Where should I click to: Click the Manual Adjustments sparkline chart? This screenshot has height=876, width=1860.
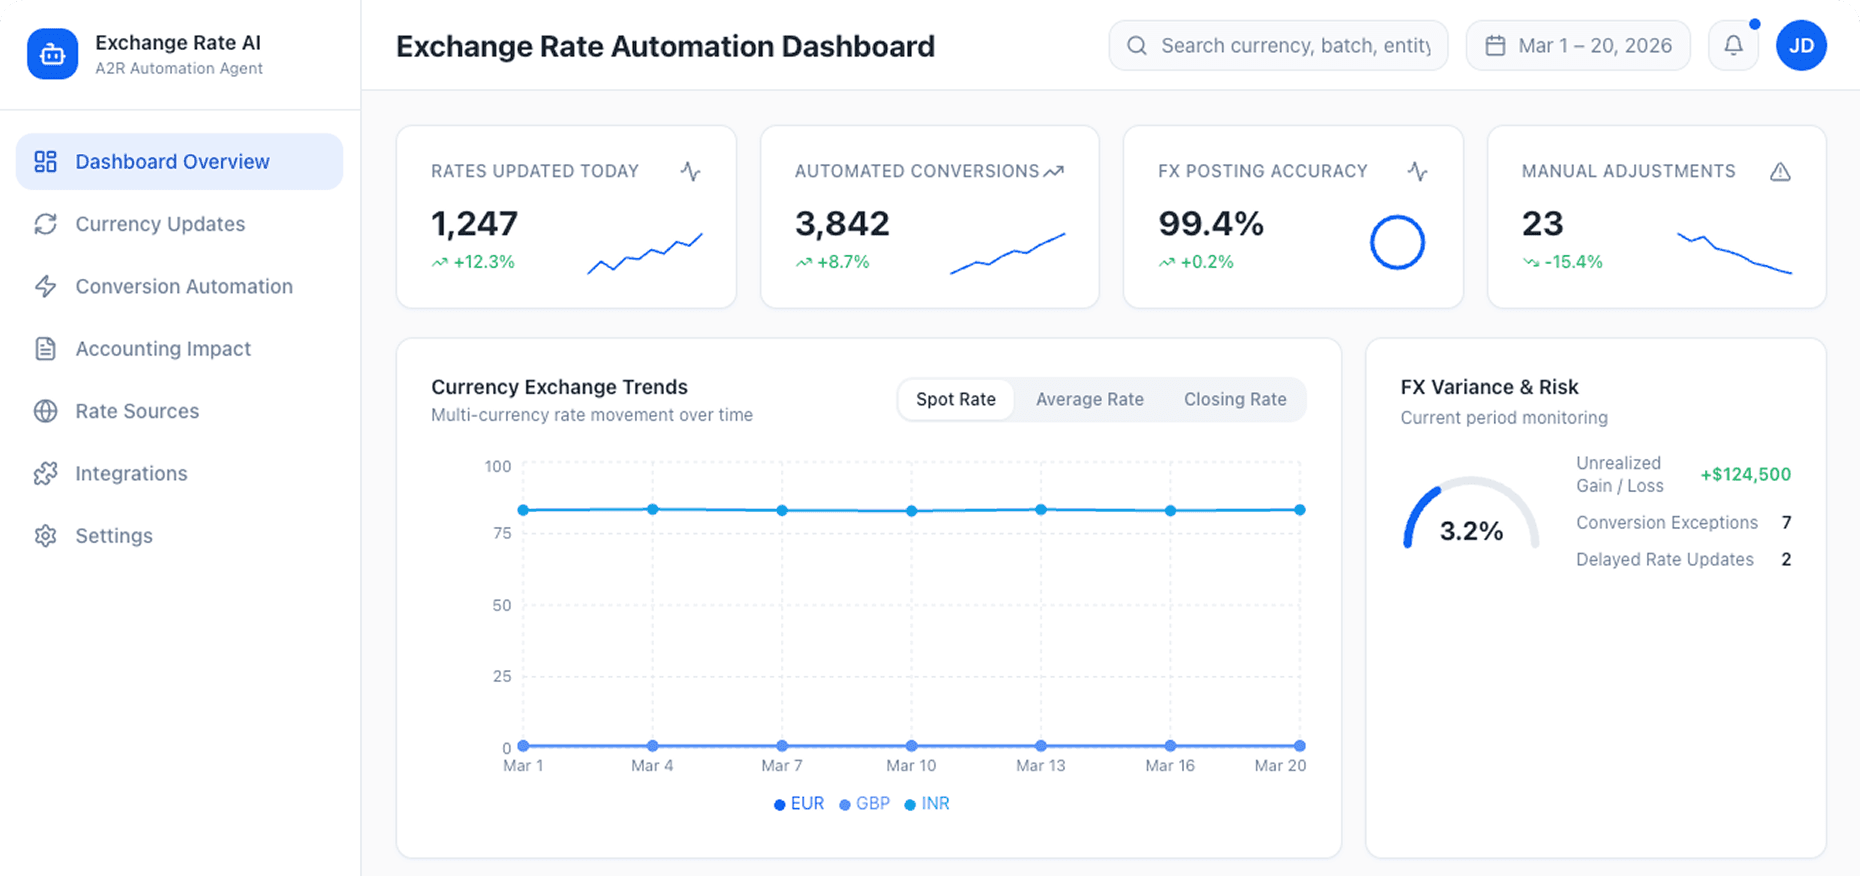1734,253
